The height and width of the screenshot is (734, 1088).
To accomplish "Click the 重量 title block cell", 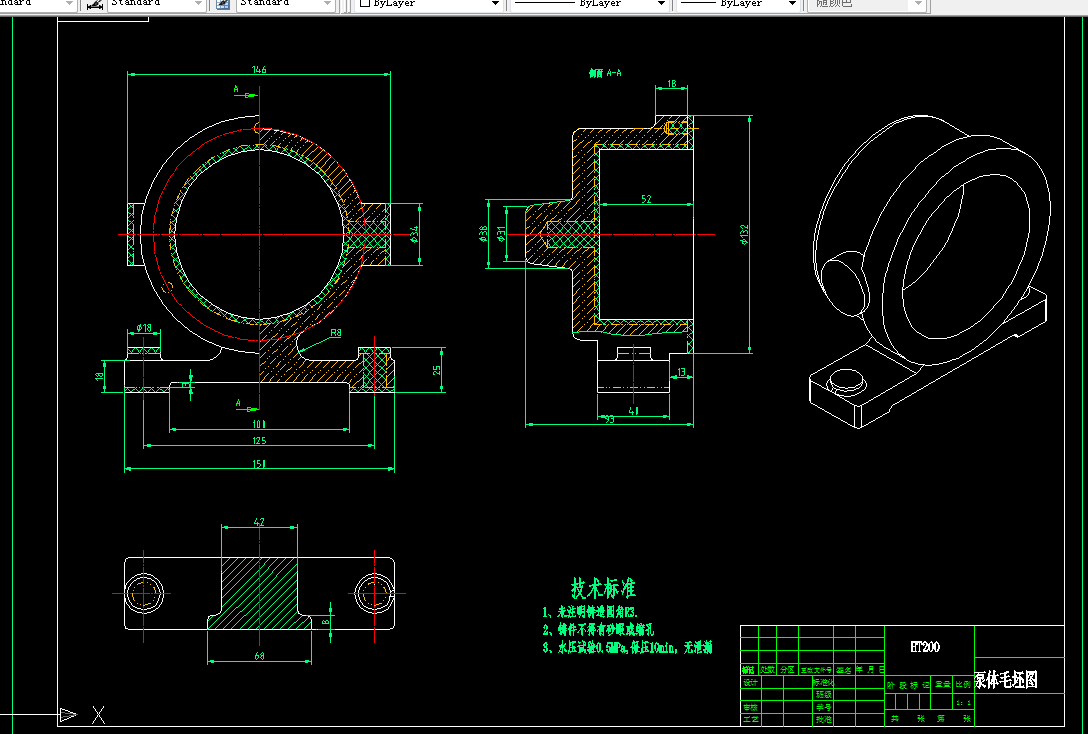I will point(942,685).
